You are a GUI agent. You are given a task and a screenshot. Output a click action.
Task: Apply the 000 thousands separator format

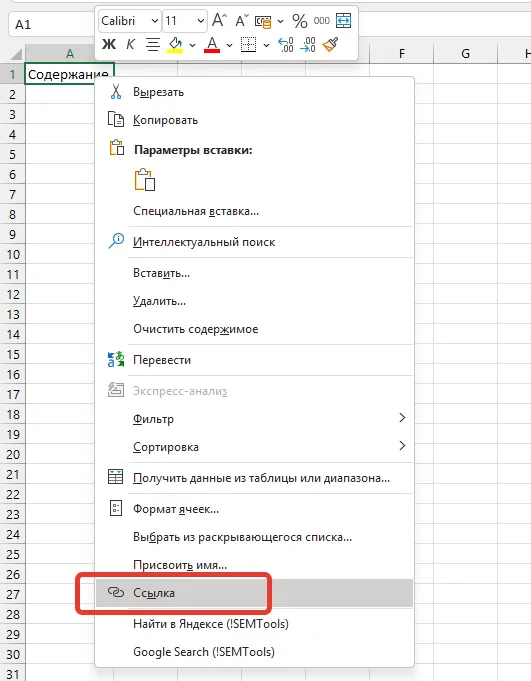(321, 20)
